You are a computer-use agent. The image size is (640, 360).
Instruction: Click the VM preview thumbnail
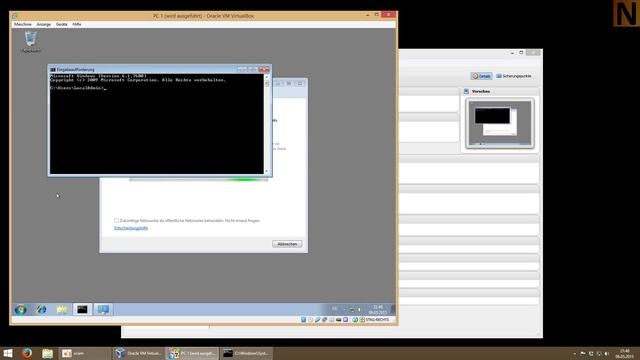(x=500, y=123)
